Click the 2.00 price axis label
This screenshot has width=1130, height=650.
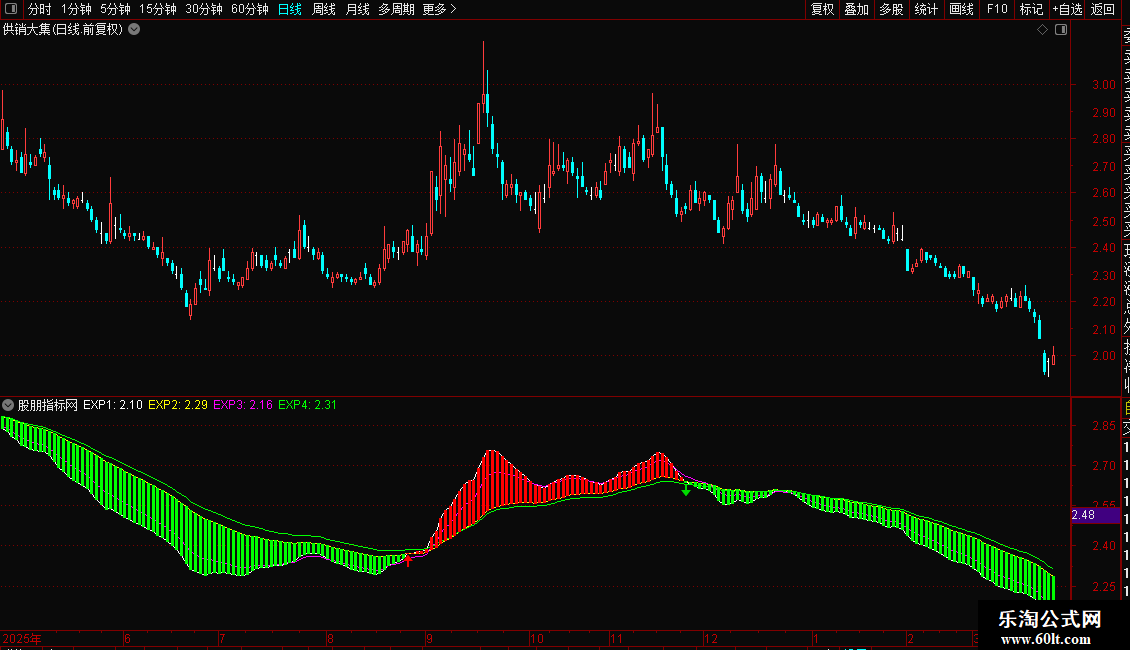coord(1104,355)
